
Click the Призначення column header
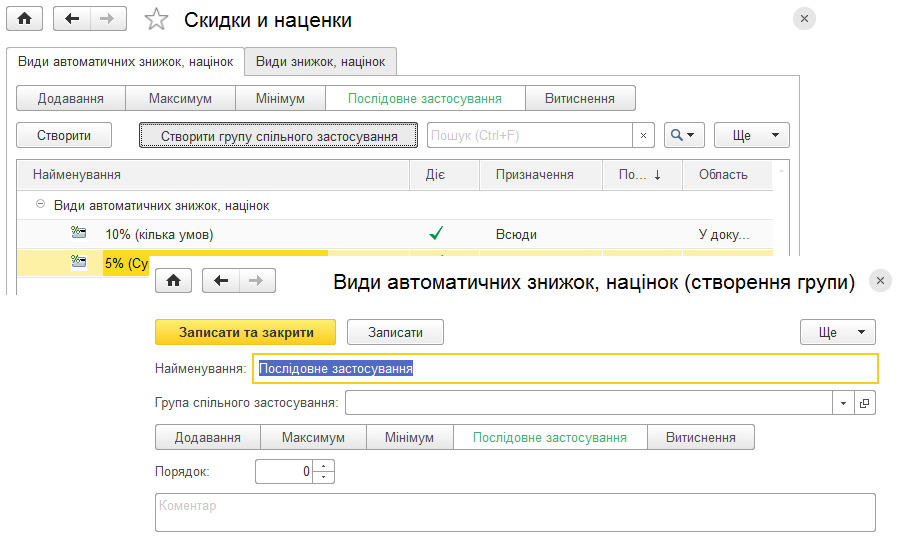click(x=541, y=174)
